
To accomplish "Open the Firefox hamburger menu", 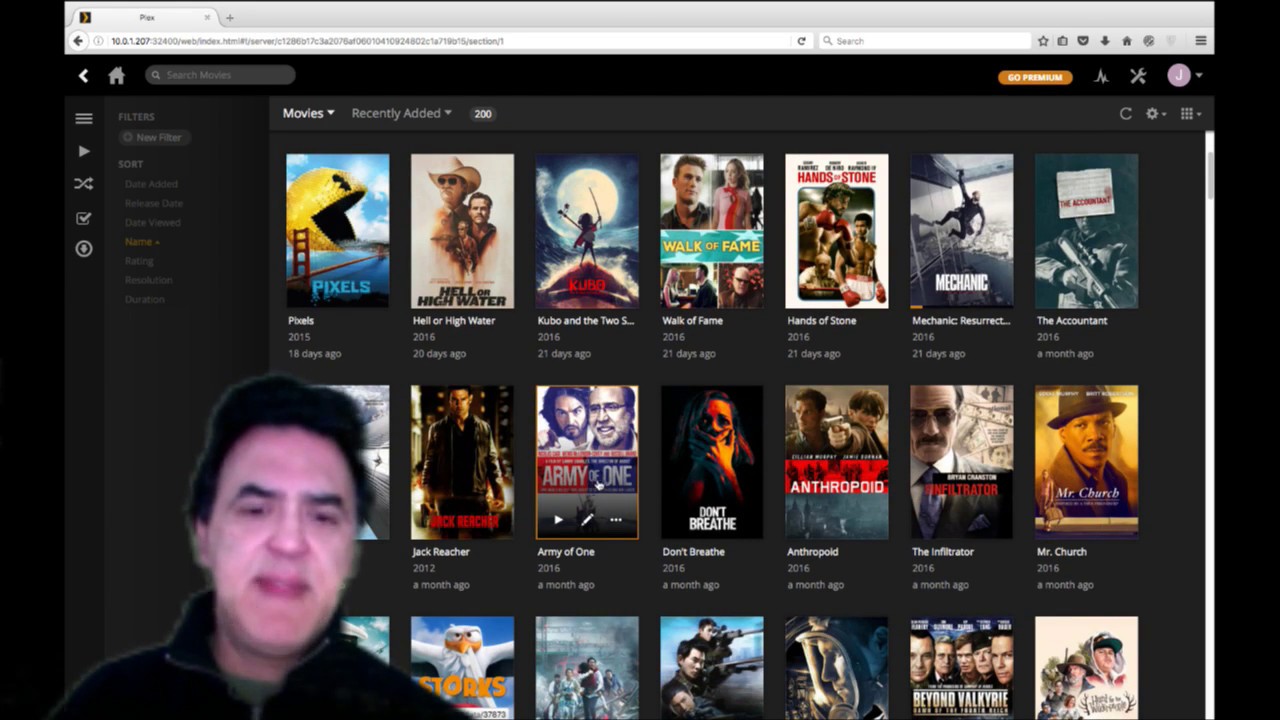I will [x=1201, y=41].
